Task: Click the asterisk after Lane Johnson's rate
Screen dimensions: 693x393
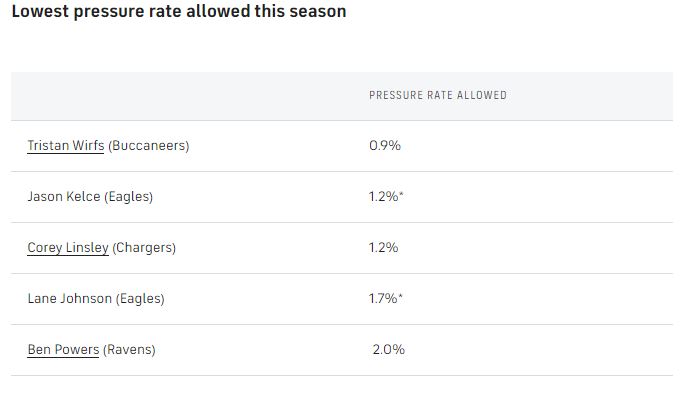Action: [x=400, y=296]
